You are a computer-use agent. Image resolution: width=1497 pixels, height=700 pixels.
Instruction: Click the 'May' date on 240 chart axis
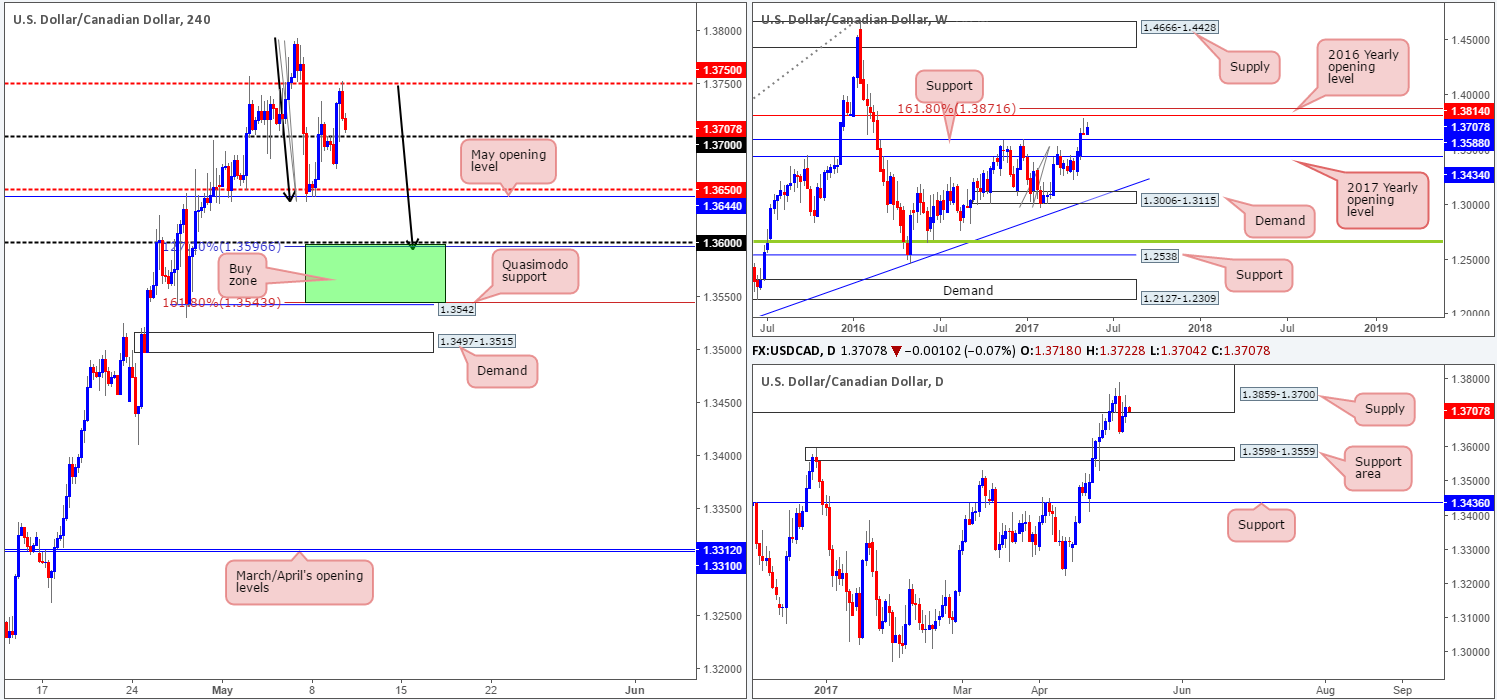(x=223, y=690)
